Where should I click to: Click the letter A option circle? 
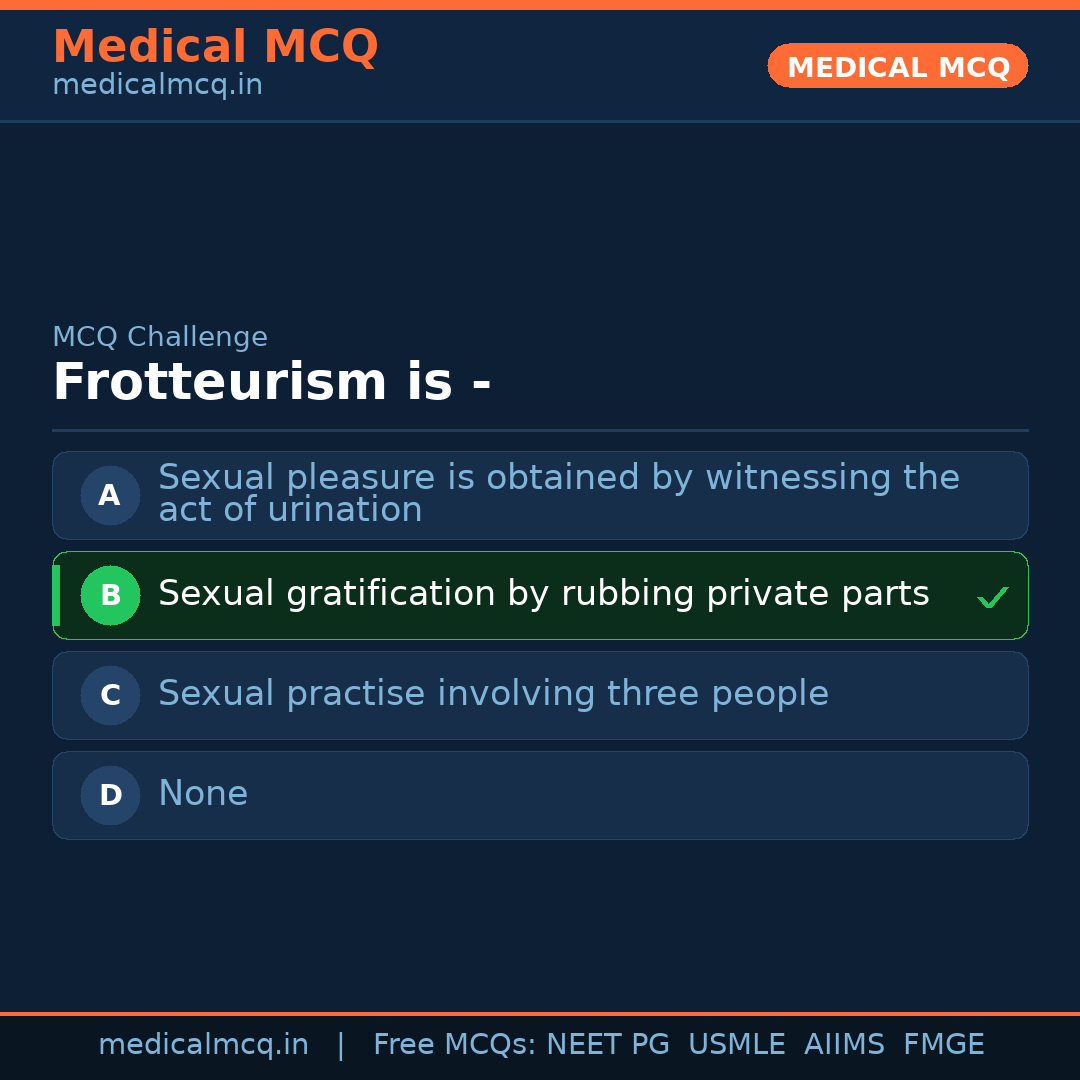coord(110,495)
